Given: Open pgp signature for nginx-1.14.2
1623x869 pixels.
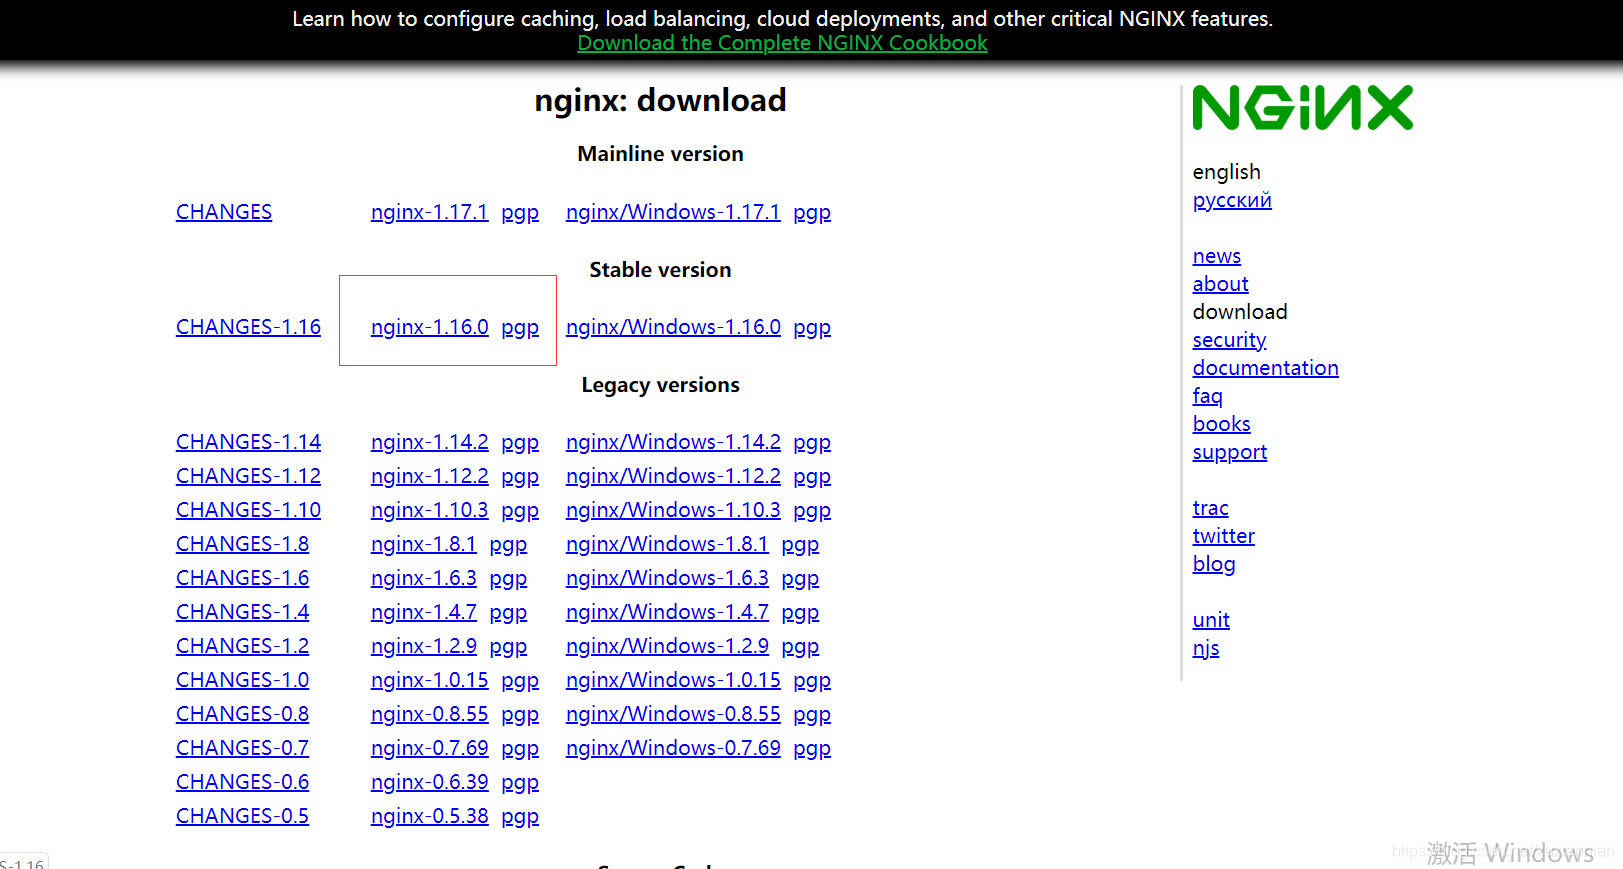Looking at the screenshot, I should 520,443.
